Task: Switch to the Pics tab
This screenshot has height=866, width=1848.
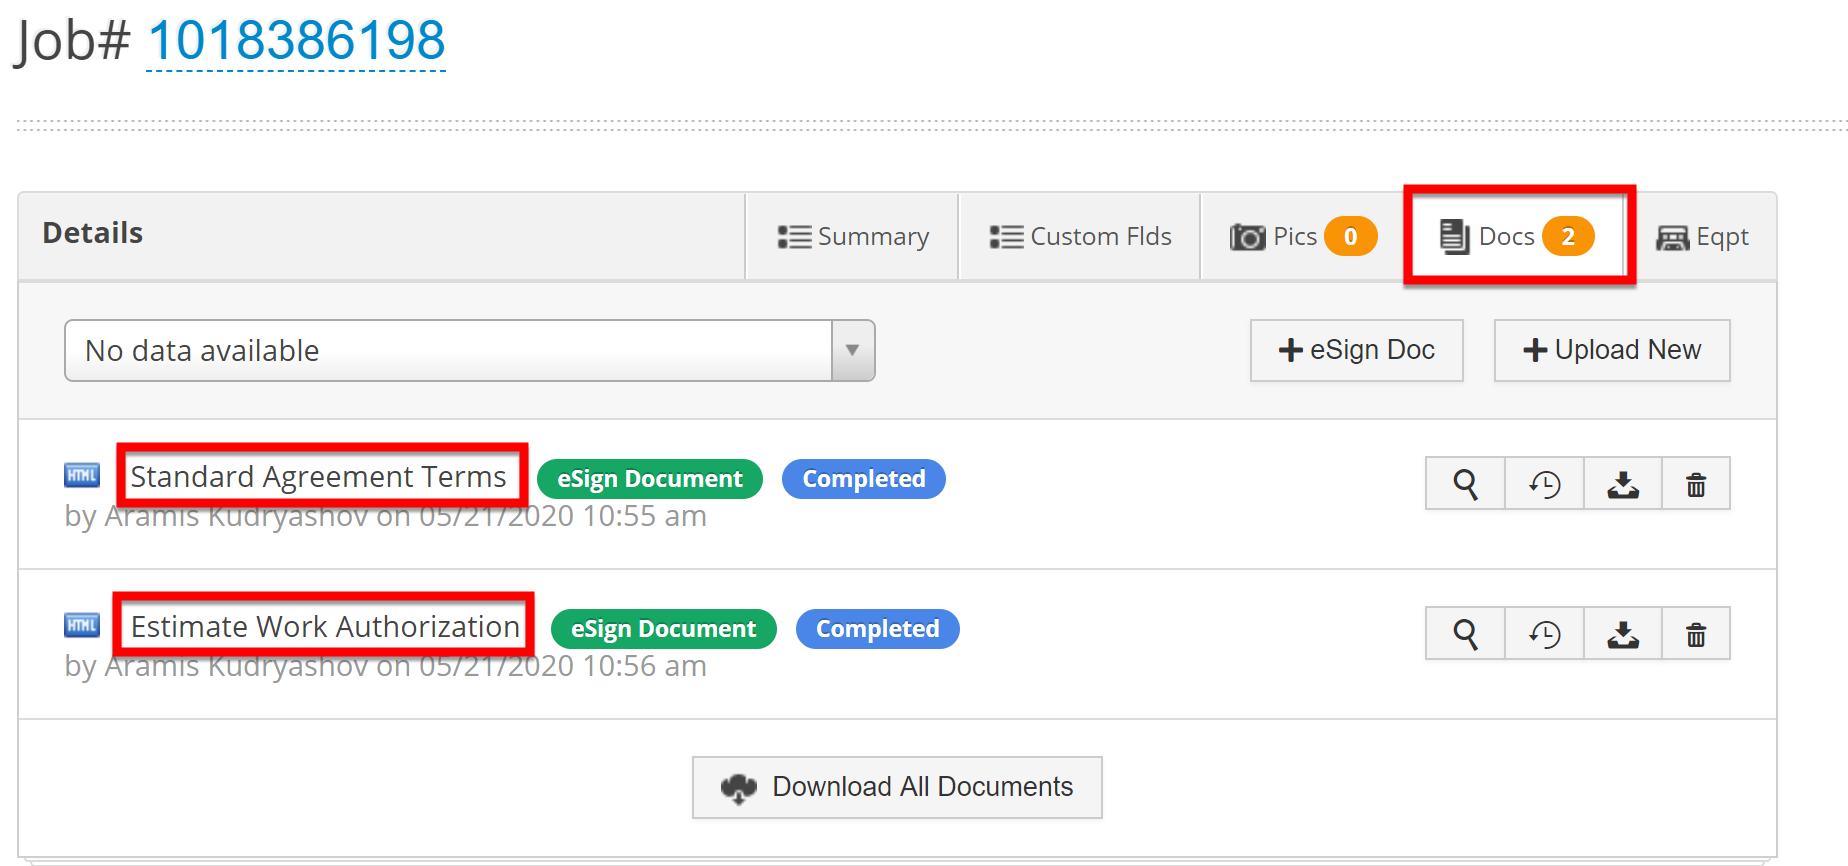Action: pos(1302,237)
